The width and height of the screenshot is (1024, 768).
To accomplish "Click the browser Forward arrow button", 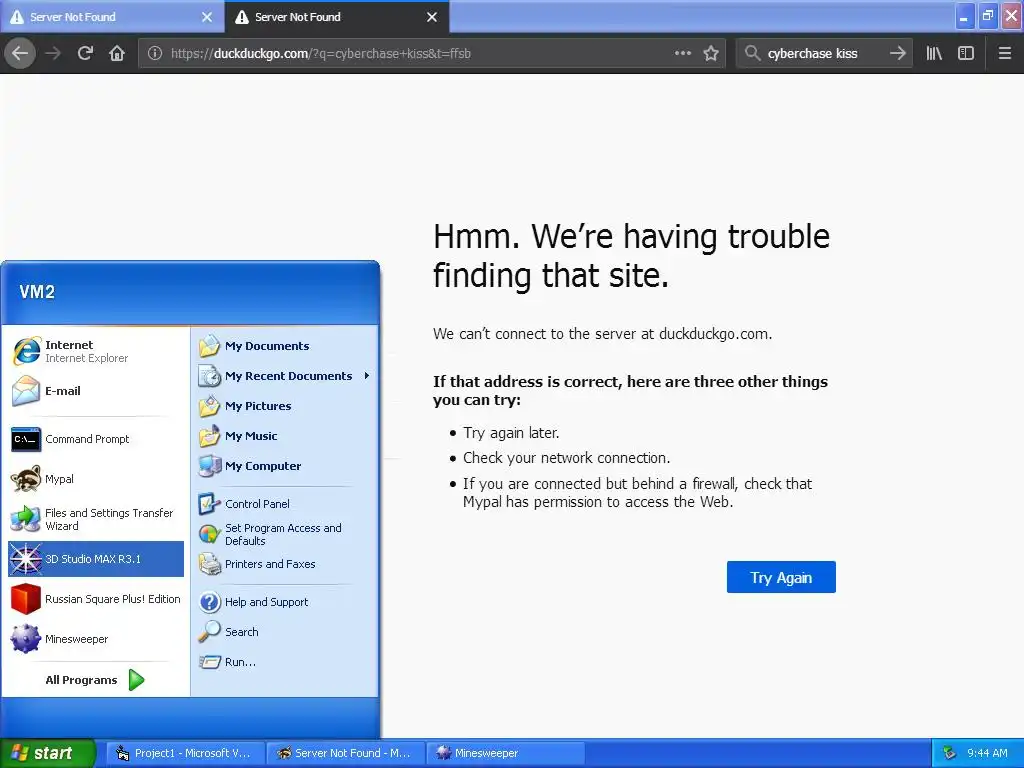I will 53,54.
